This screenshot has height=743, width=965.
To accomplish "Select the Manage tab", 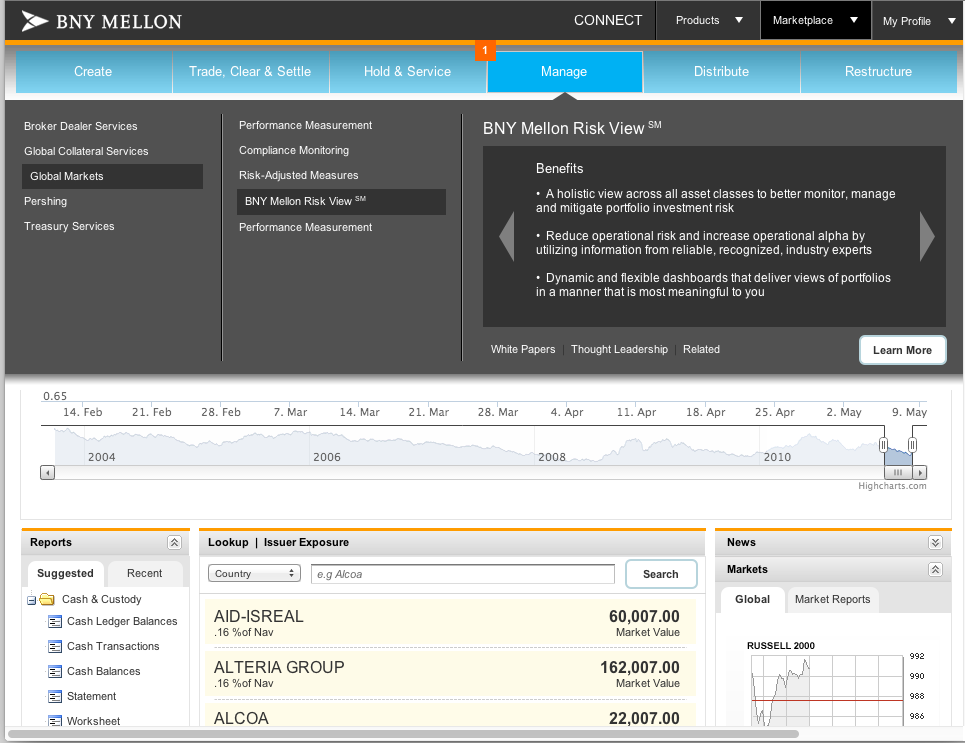I will (564, 71).
